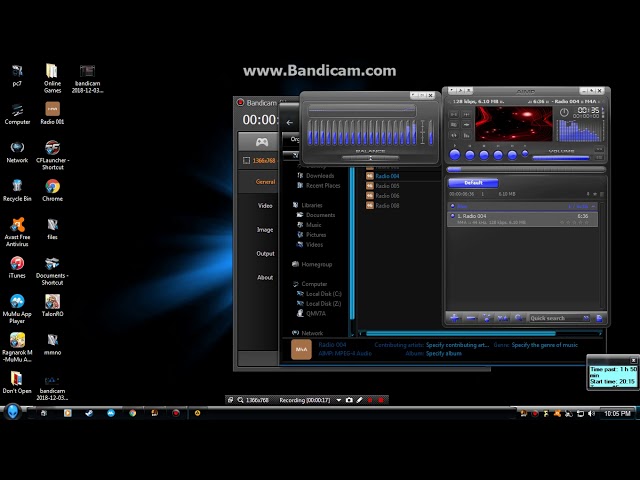Open the Bandicam Image tab
The image size is (640, 480).
265,230
